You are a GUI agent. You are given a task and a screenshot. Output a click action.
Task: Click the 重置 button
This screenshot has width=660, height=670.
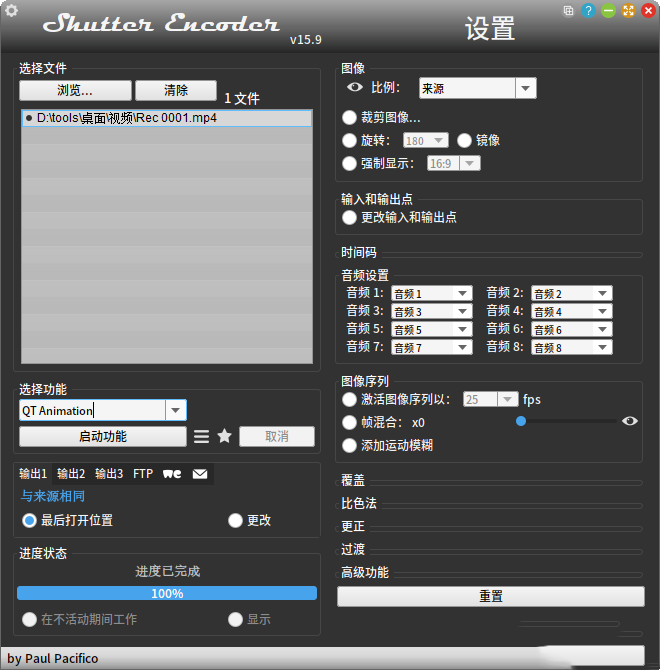(491, 596)
